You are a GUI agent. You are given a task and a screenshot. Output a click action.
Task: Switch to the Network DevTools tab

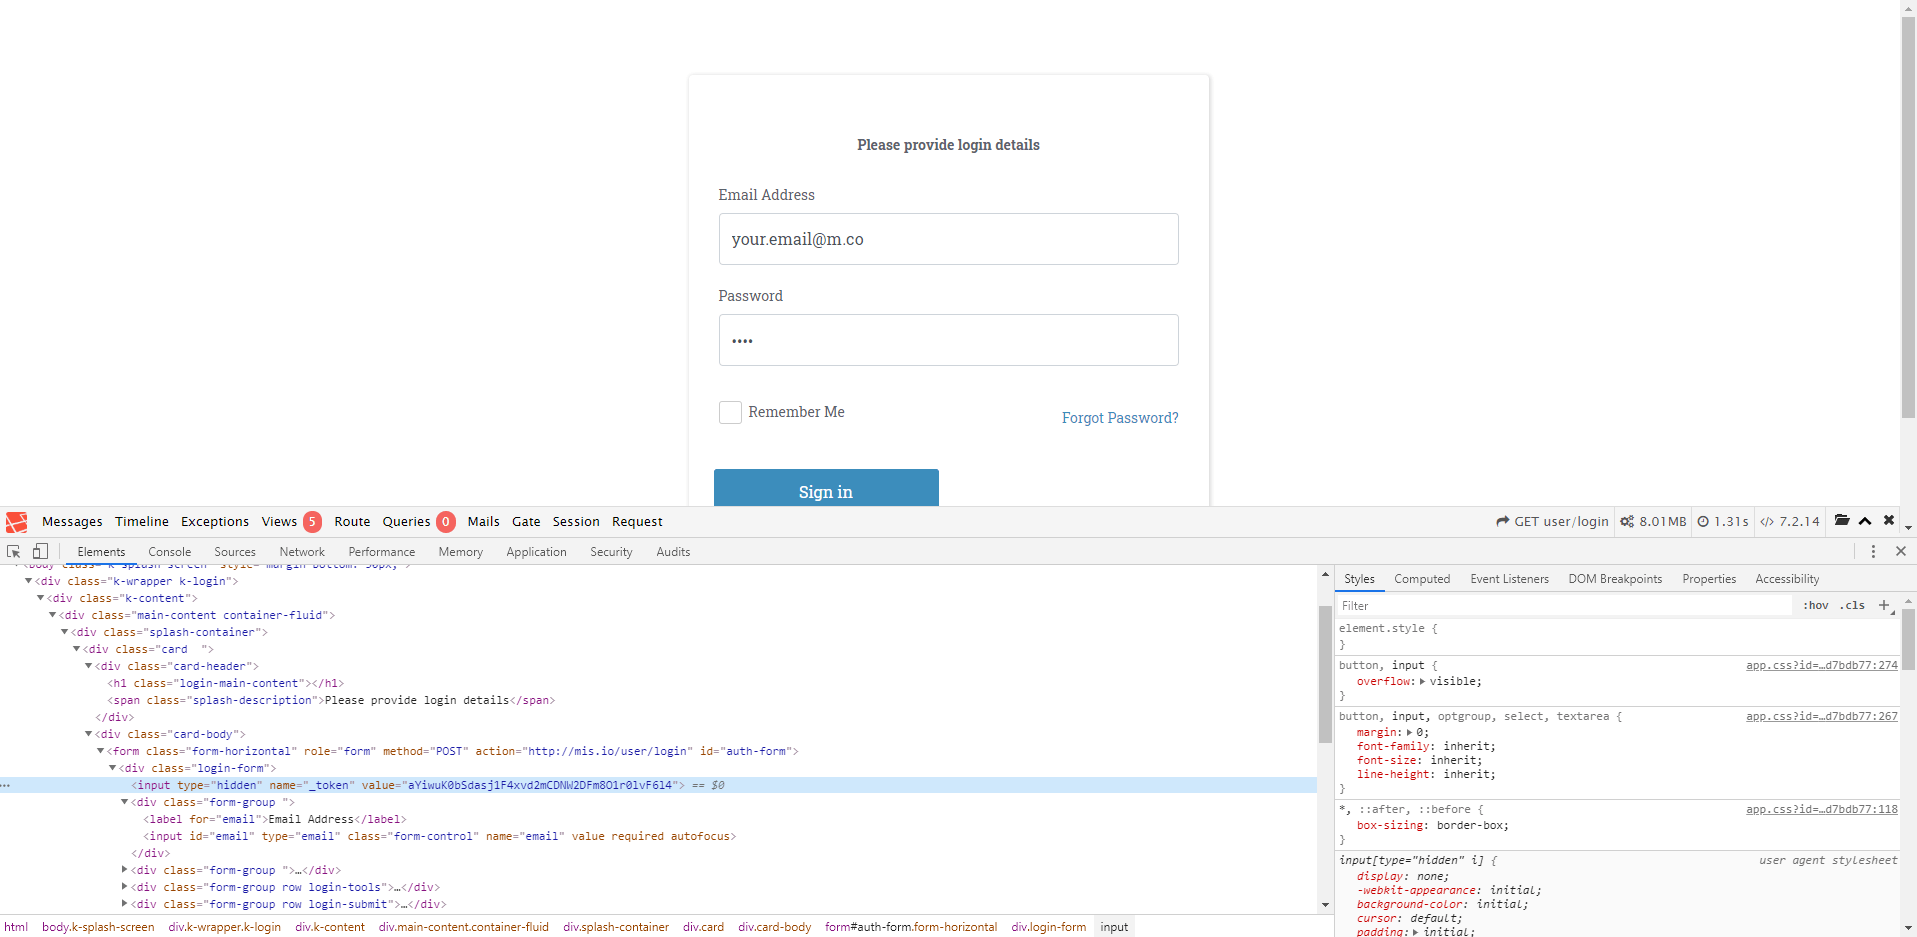pos(302,552)
